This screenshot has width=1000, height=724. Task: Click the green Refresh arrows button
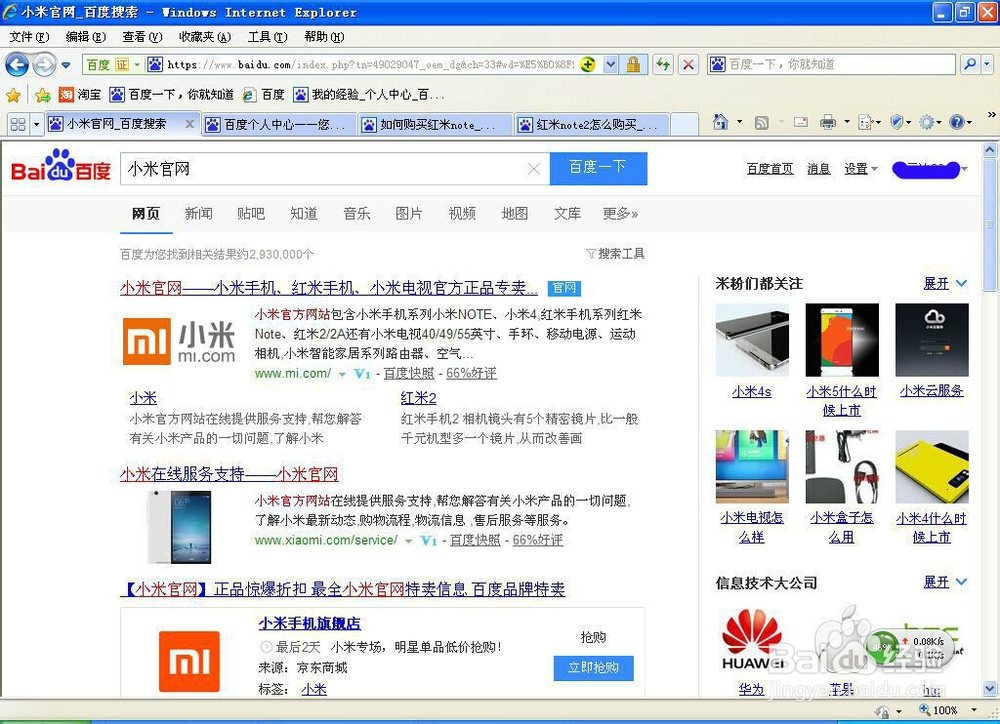(x=663, y=64)
